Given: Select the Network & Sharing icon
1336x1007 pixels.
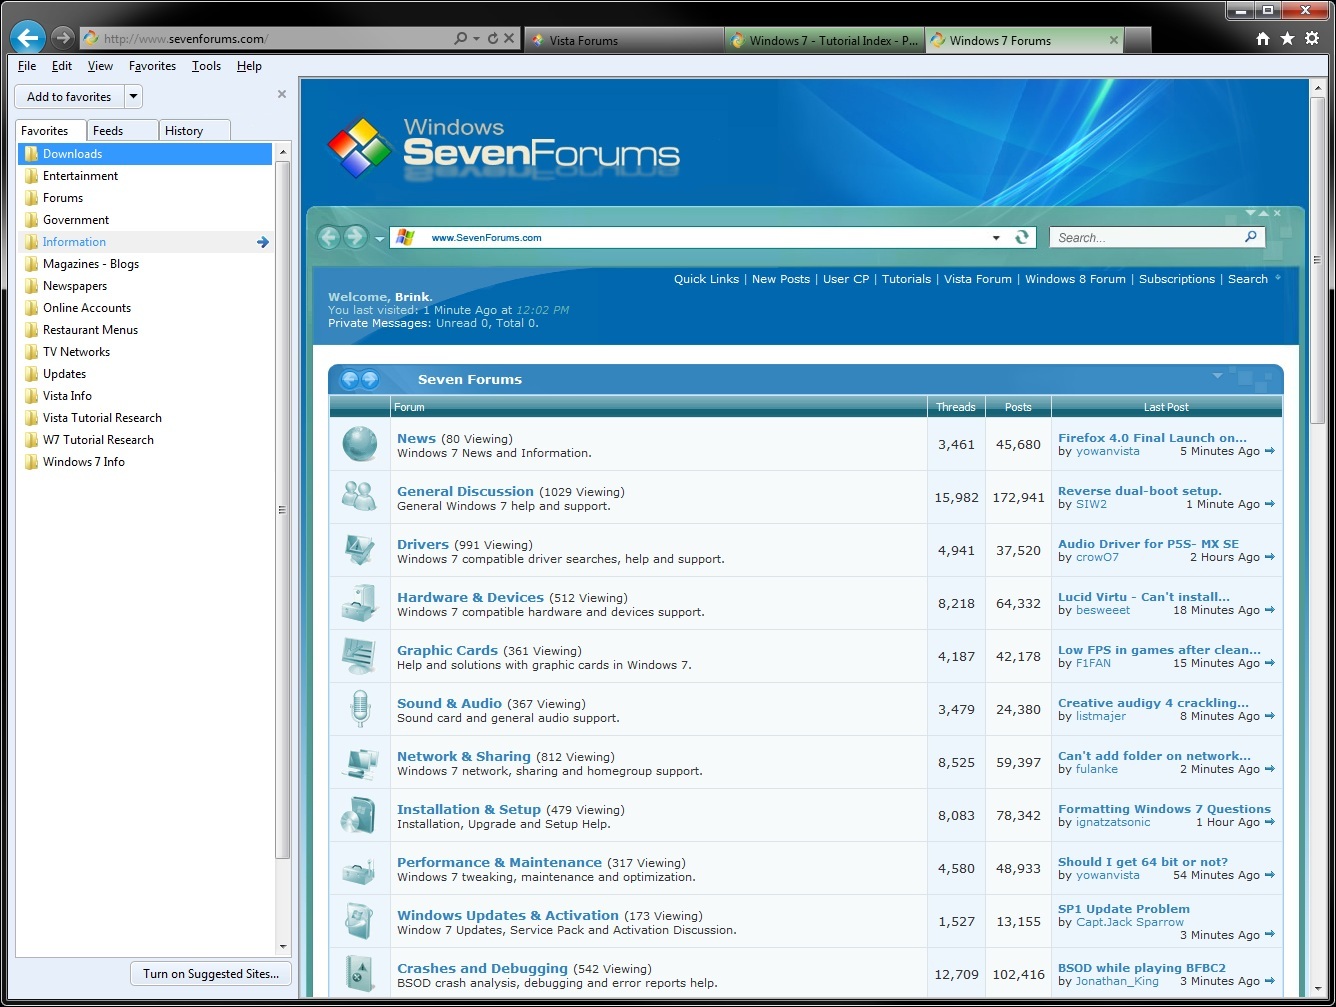Looking at the screenshot, I should pos(359,762).
